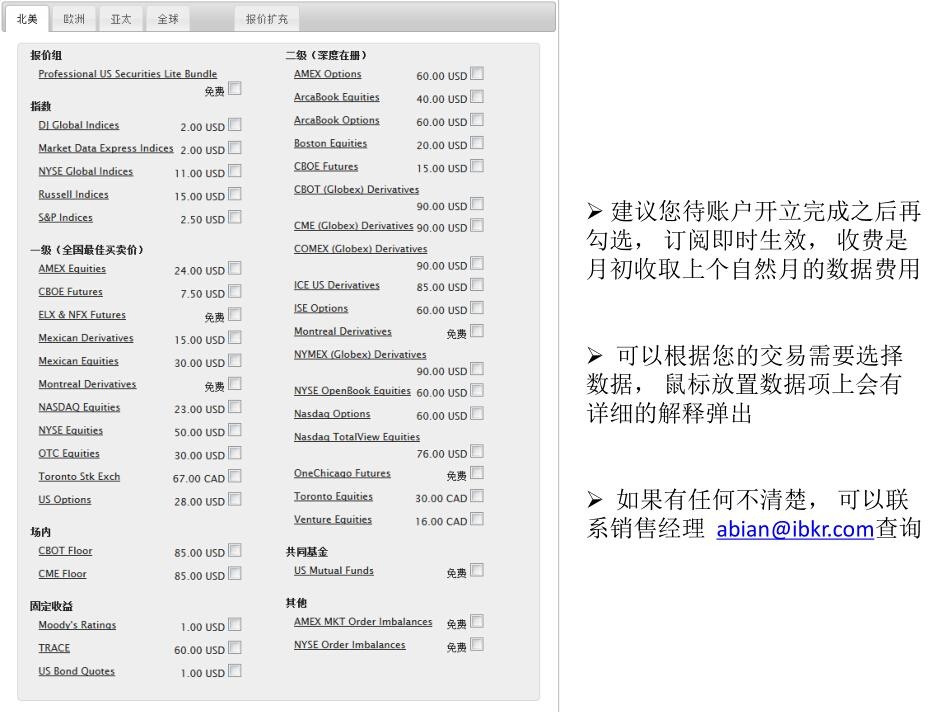Image resolution: width=929 pixels, height=712 pixels.
Task: Check the Moody's Ratings box
Action: [235, 624]
